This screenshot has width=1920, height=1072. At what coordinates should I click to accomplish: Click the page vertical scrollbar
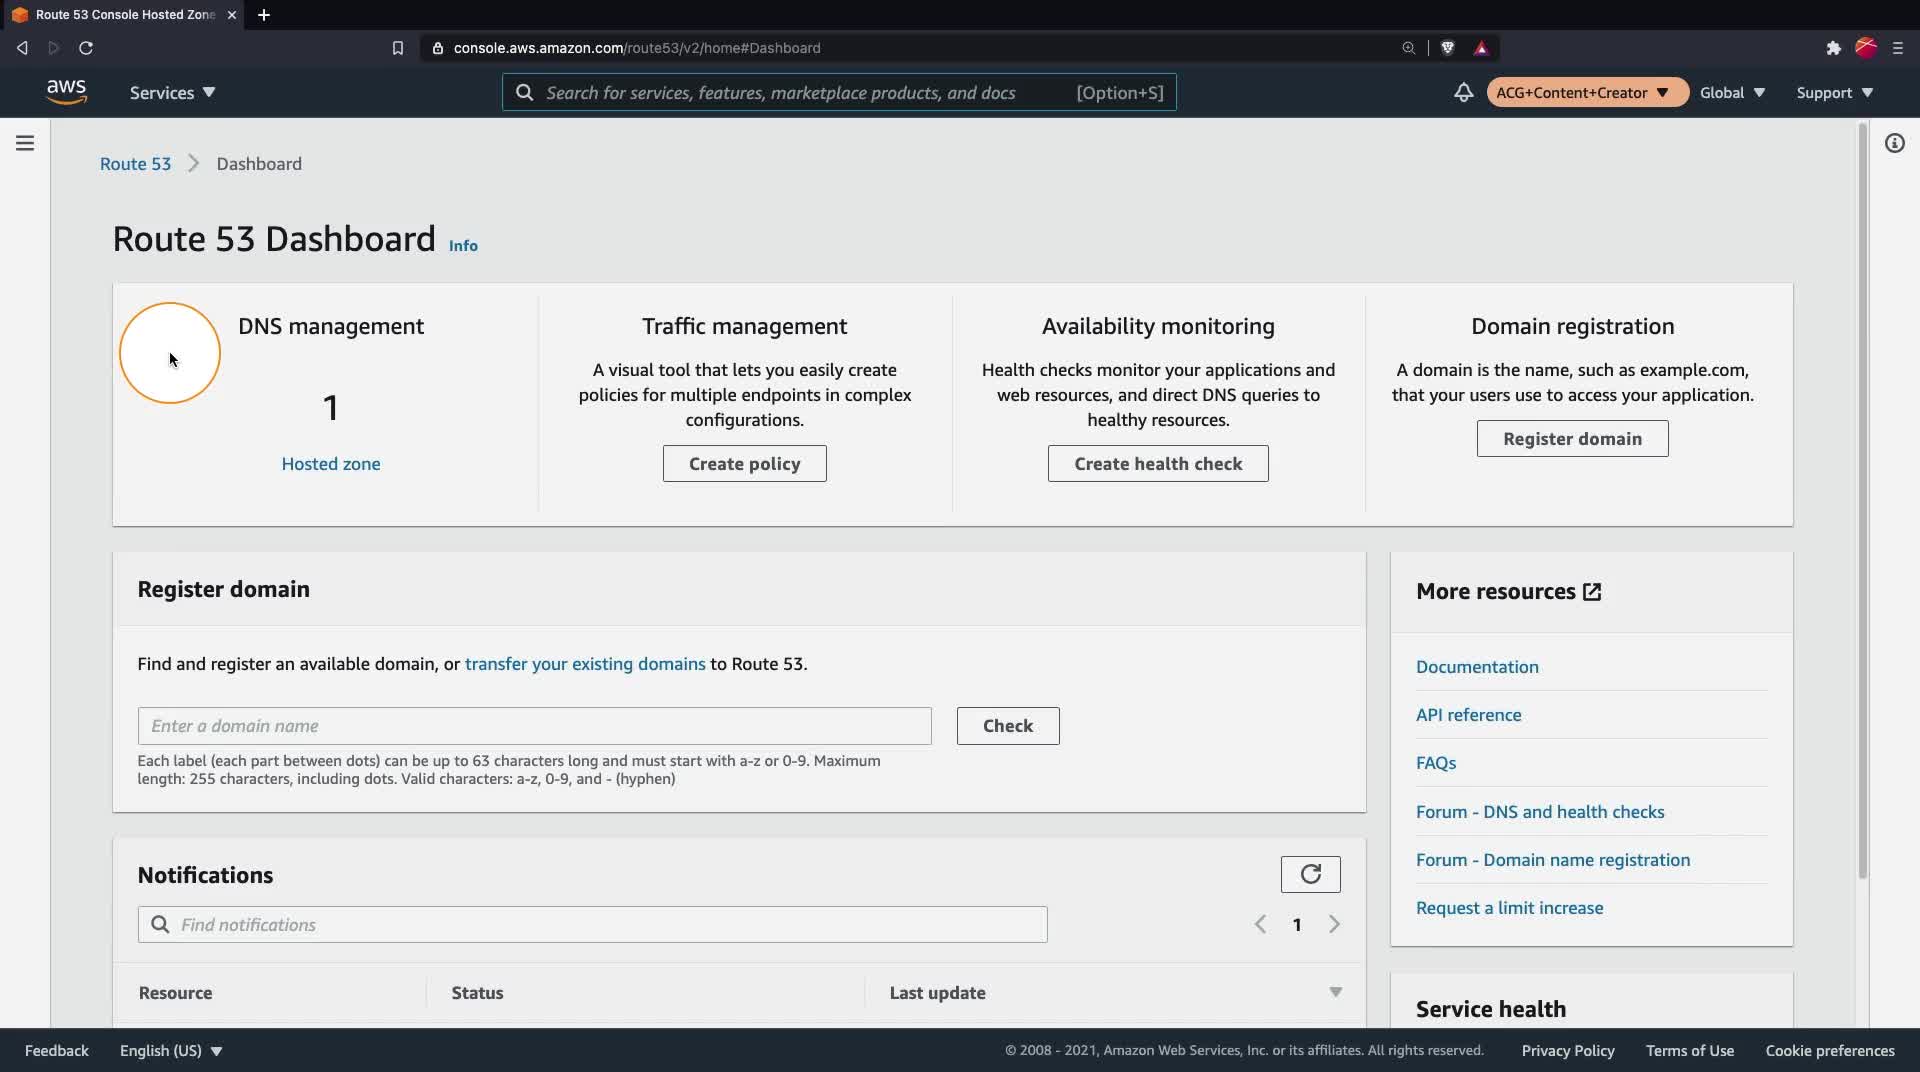[x=1862, y=500]
